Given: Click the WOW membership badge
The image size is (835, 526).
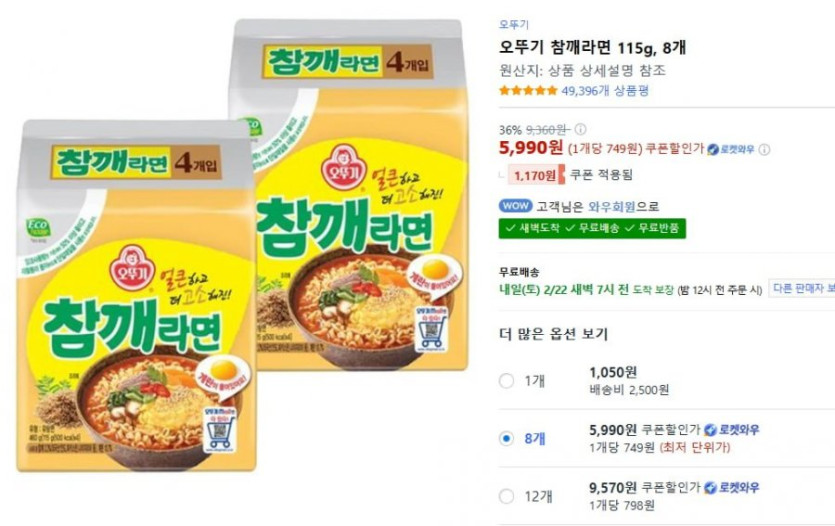Looking at the screenshot, I should click(x=515, y=206).
